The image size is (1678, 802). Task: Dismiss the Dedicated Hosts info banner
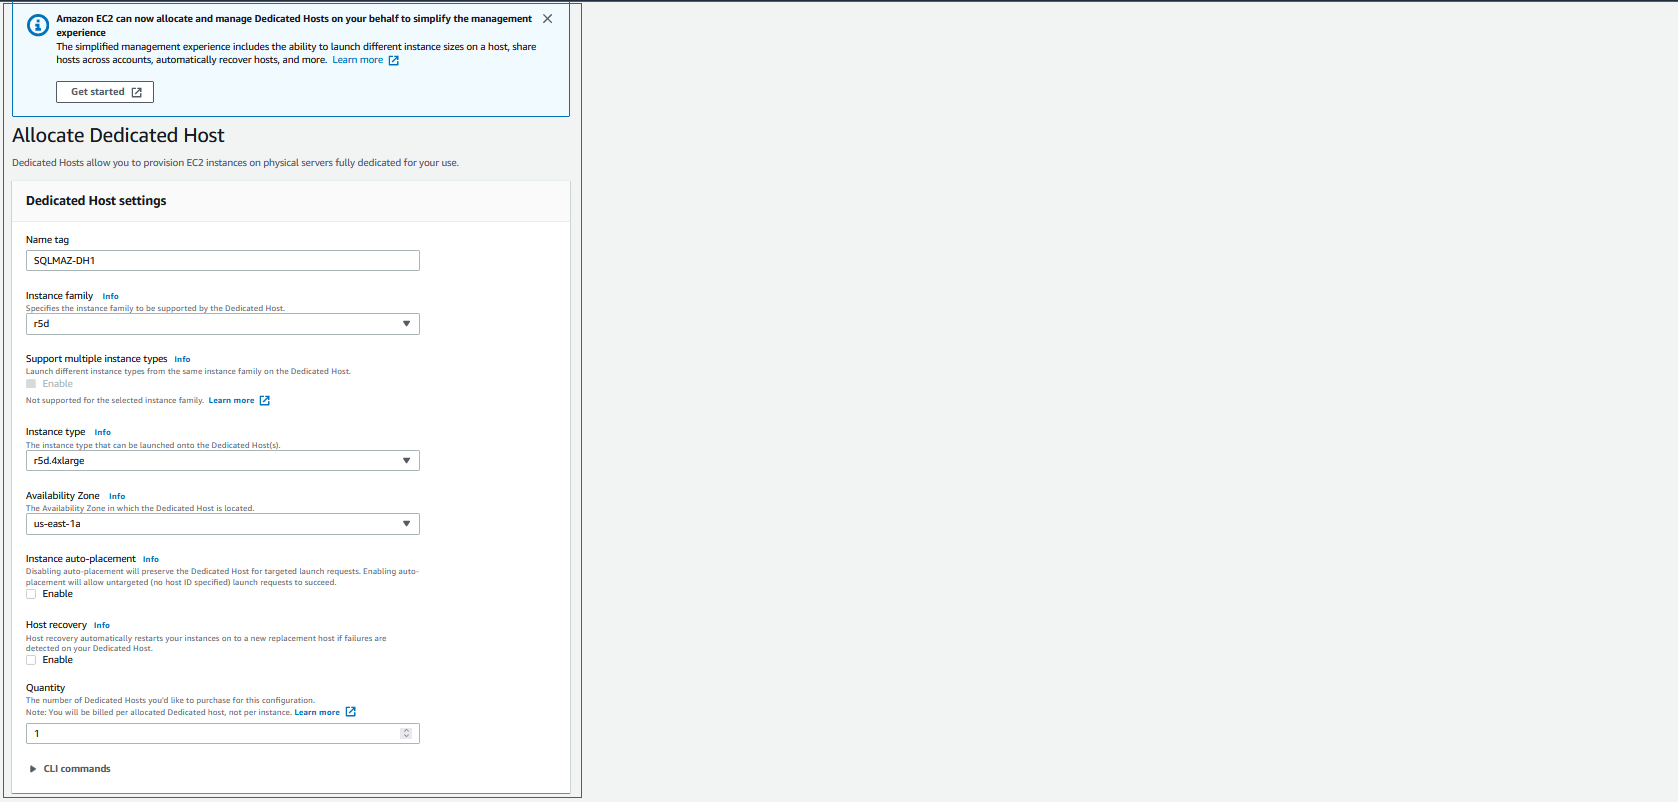547,19
